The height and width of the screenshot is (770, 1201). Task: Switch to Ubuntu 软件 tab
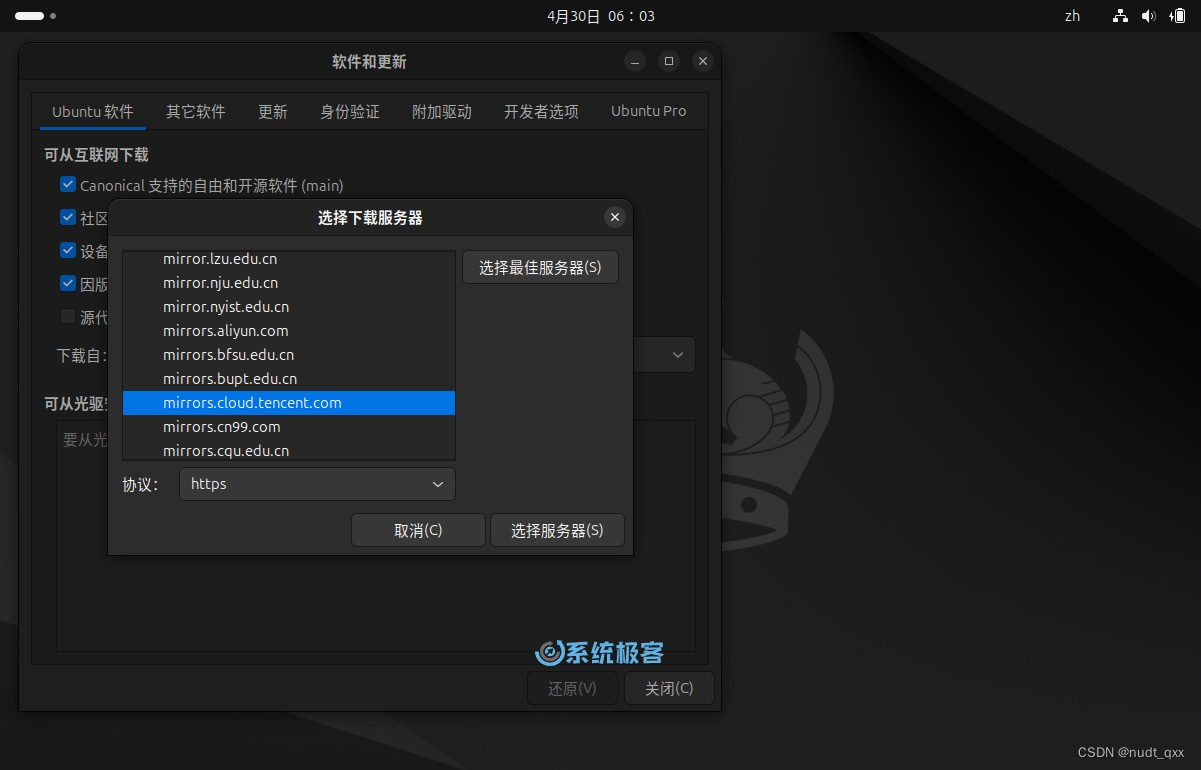(93, 111)
